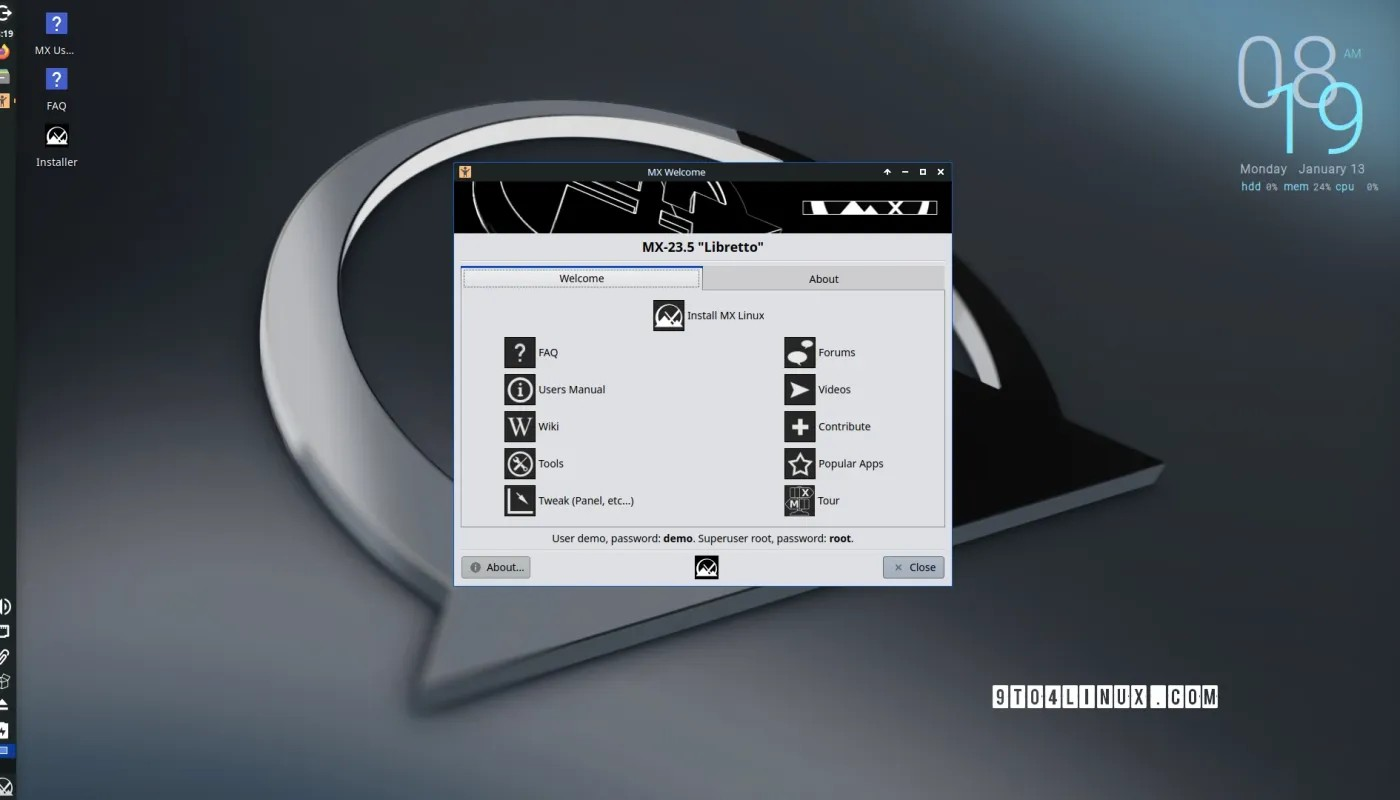This screenshot has height=800, width=1400.
Task: Click MX logo at bottom of welcome window
Action: click(706, 567)
